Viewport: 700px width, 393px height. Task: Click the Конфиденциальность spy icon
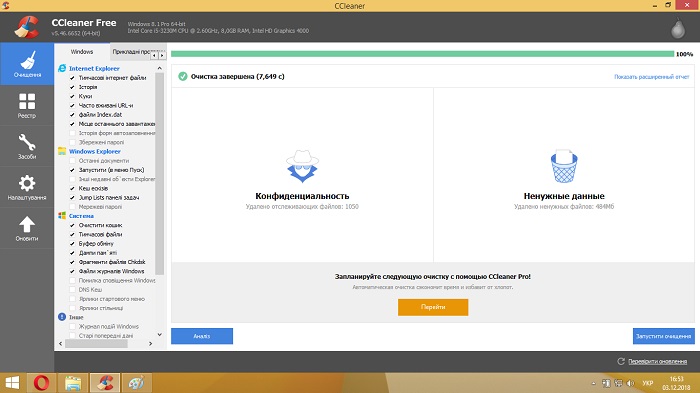pyautogui.click(x=302, y=166)
